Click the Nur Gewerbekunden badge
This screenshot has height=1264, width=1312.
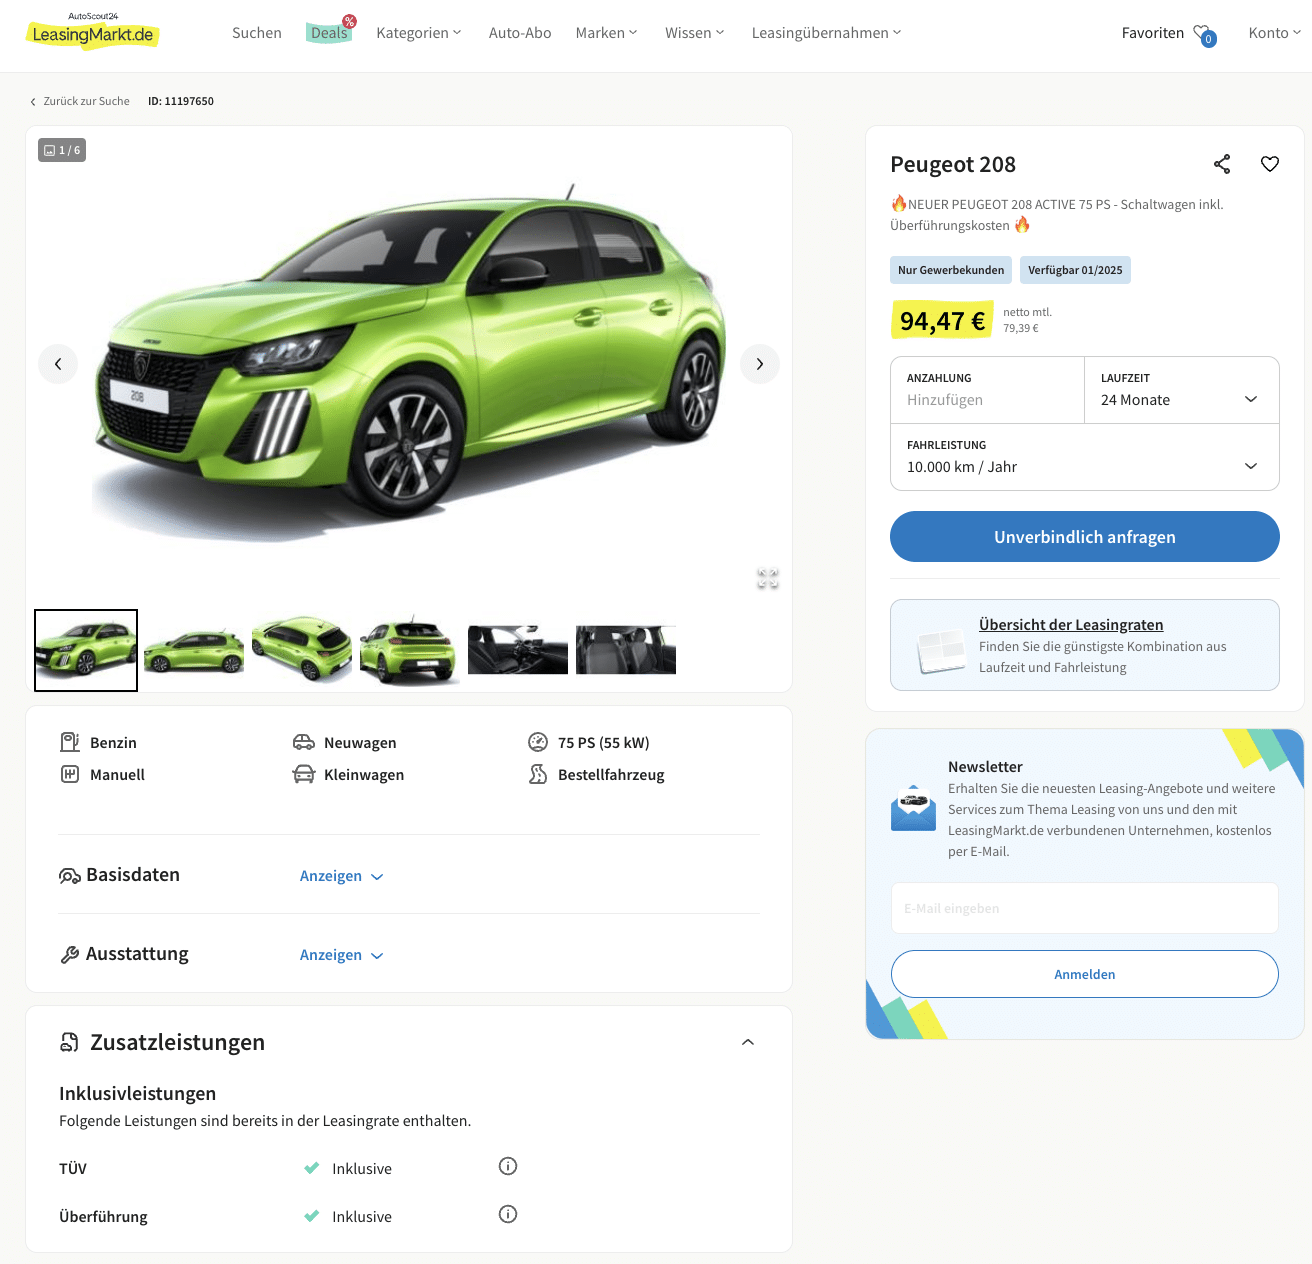point(951,270)
